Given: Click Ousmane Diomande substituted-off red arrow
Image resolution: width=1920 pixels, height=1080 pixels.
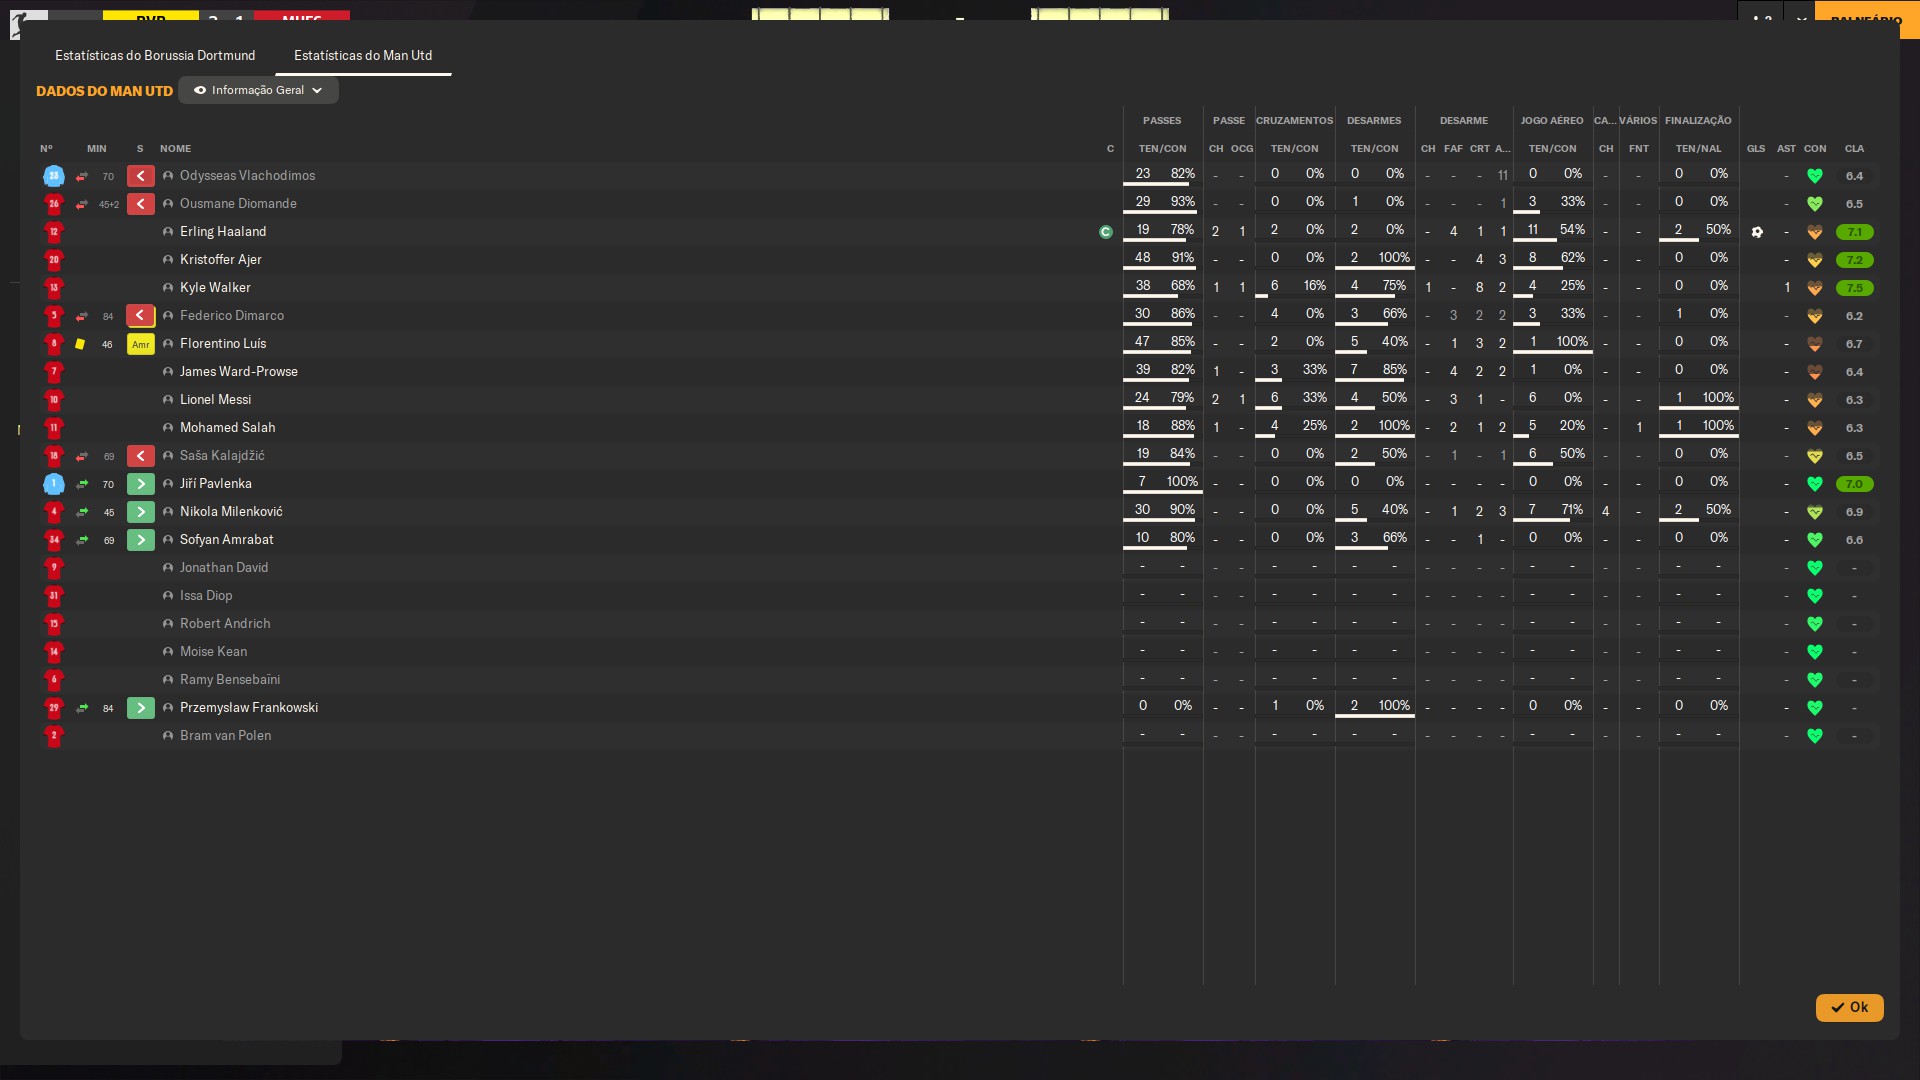Looking at the screenshot, I should point(141,204).
